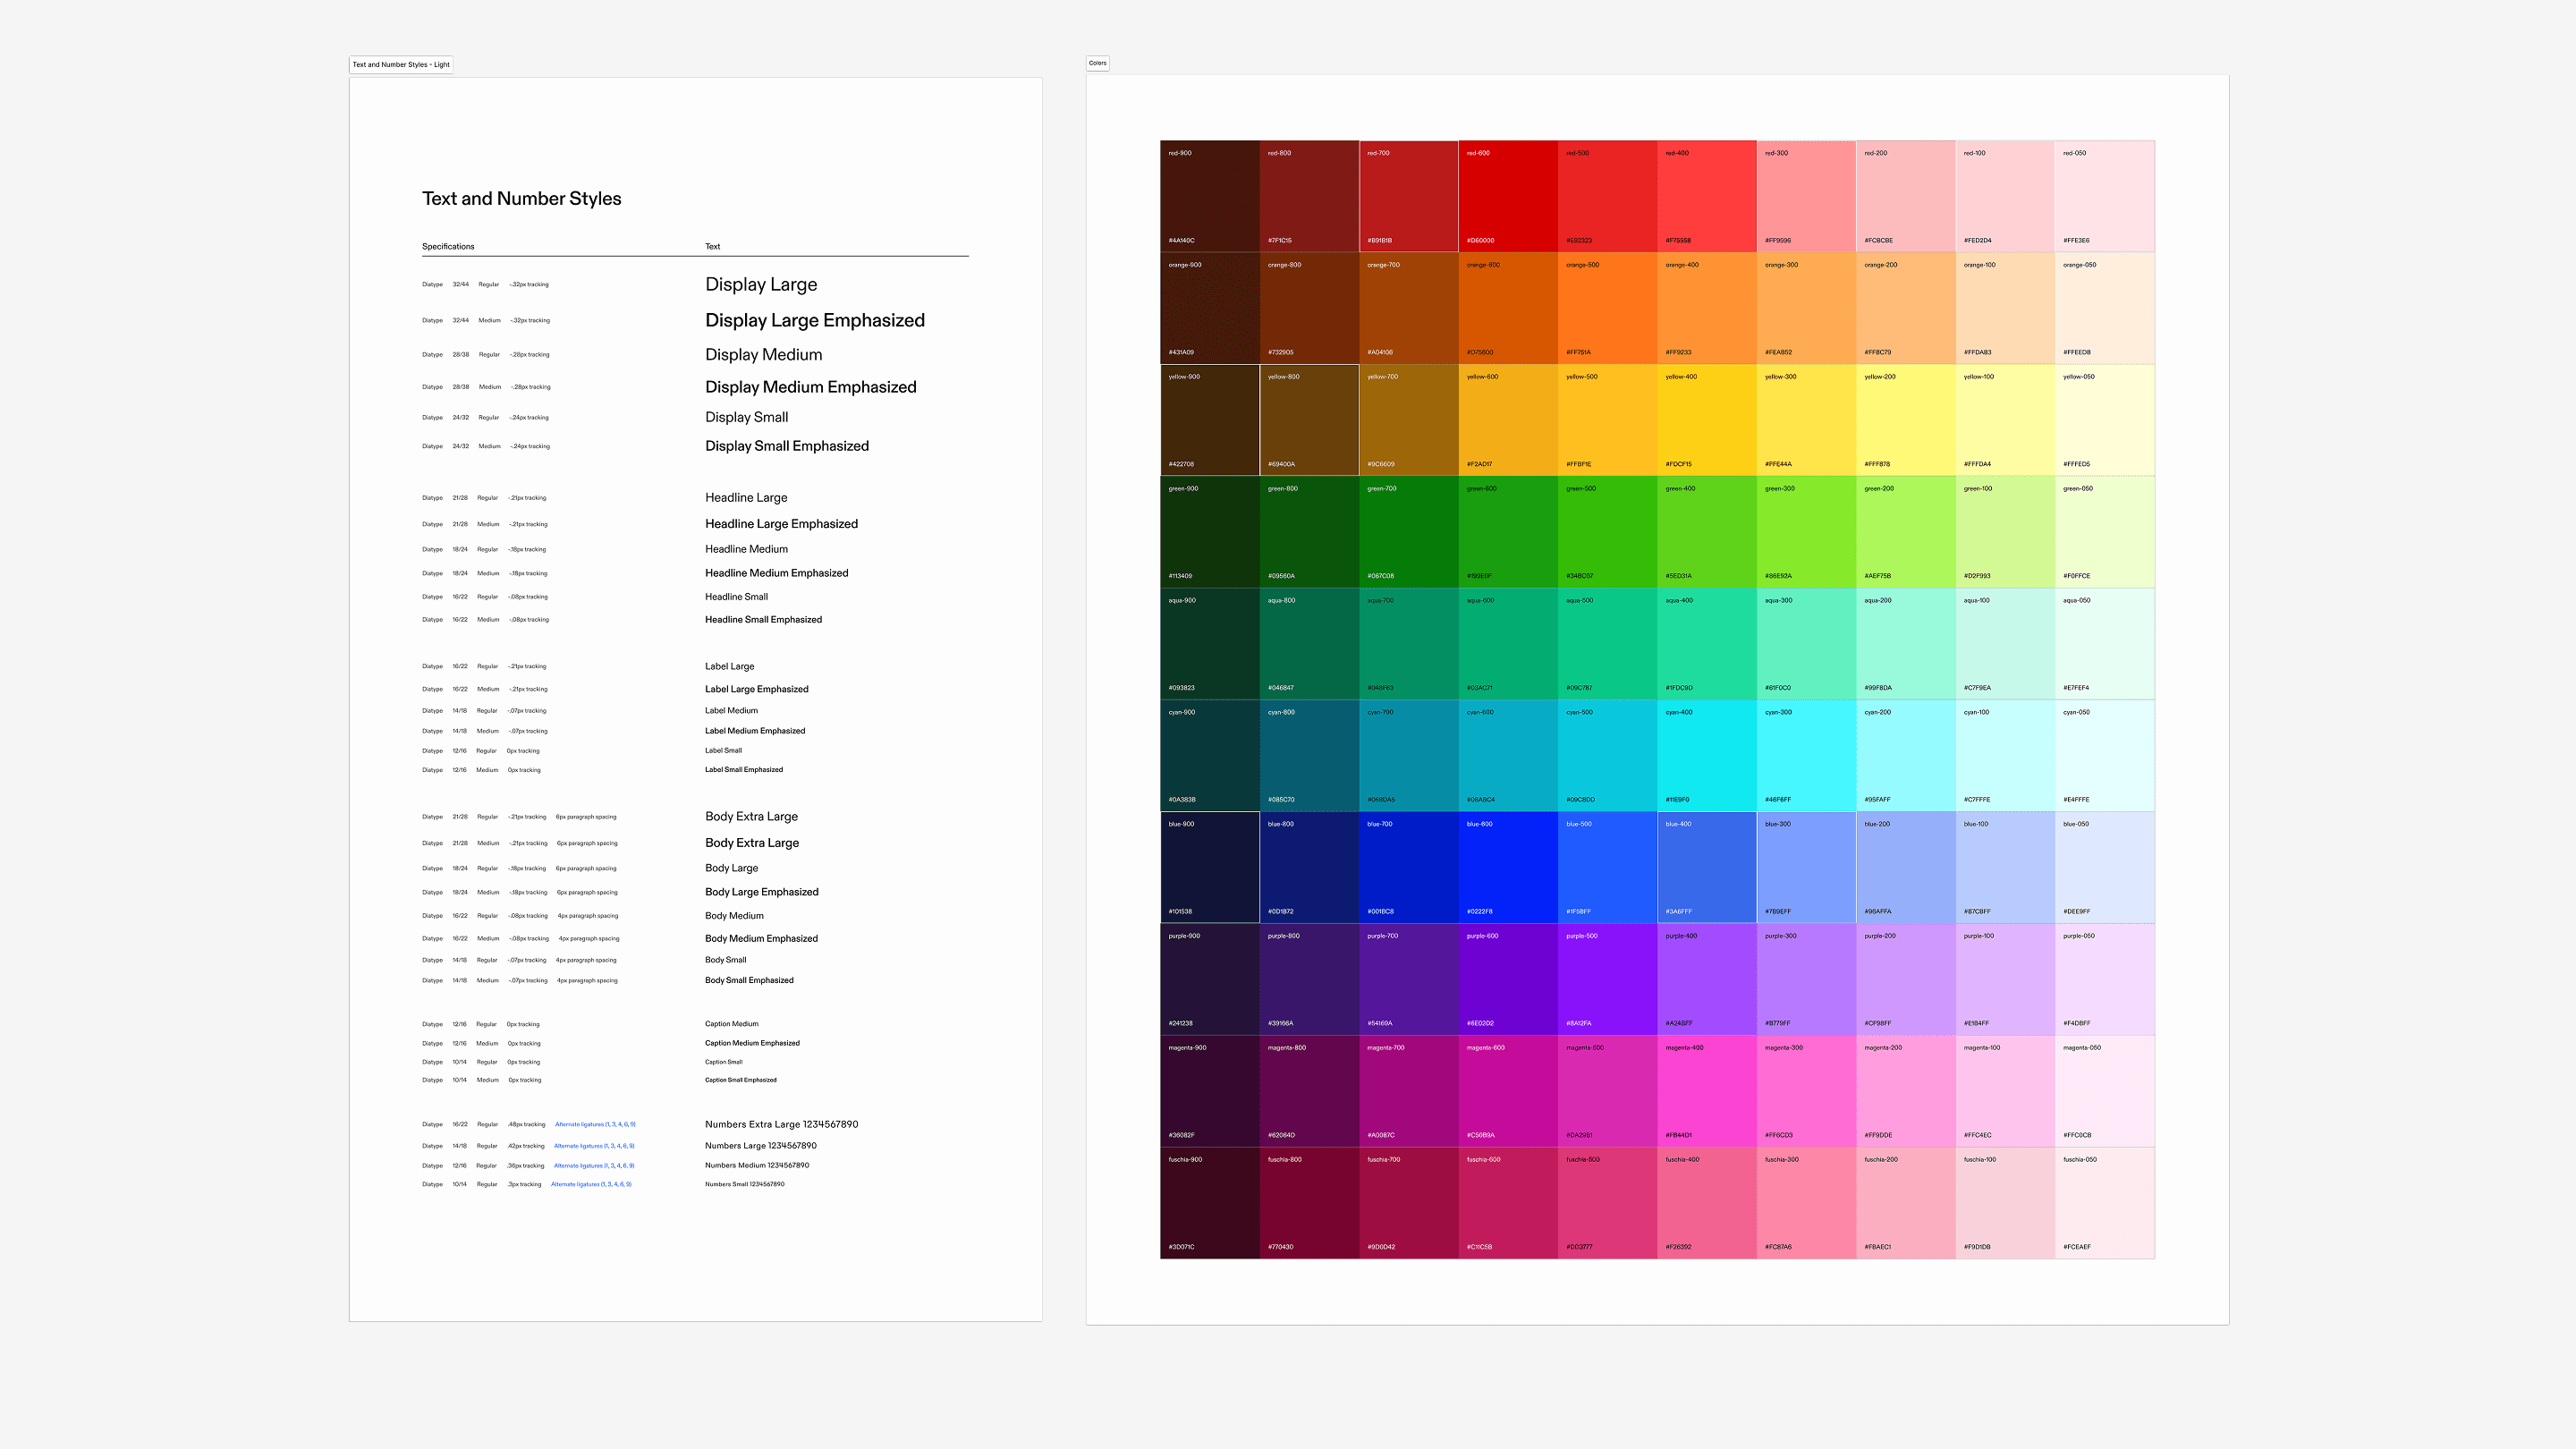Viewport: 2576px width, 1449px height.
Task: Choose the purple-500 color swatch
Action: [x=1607, y=979]
